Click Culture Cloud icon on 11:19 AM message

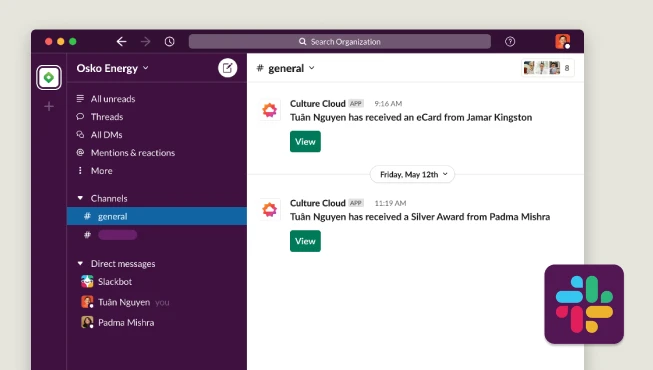tap(269, 210)
